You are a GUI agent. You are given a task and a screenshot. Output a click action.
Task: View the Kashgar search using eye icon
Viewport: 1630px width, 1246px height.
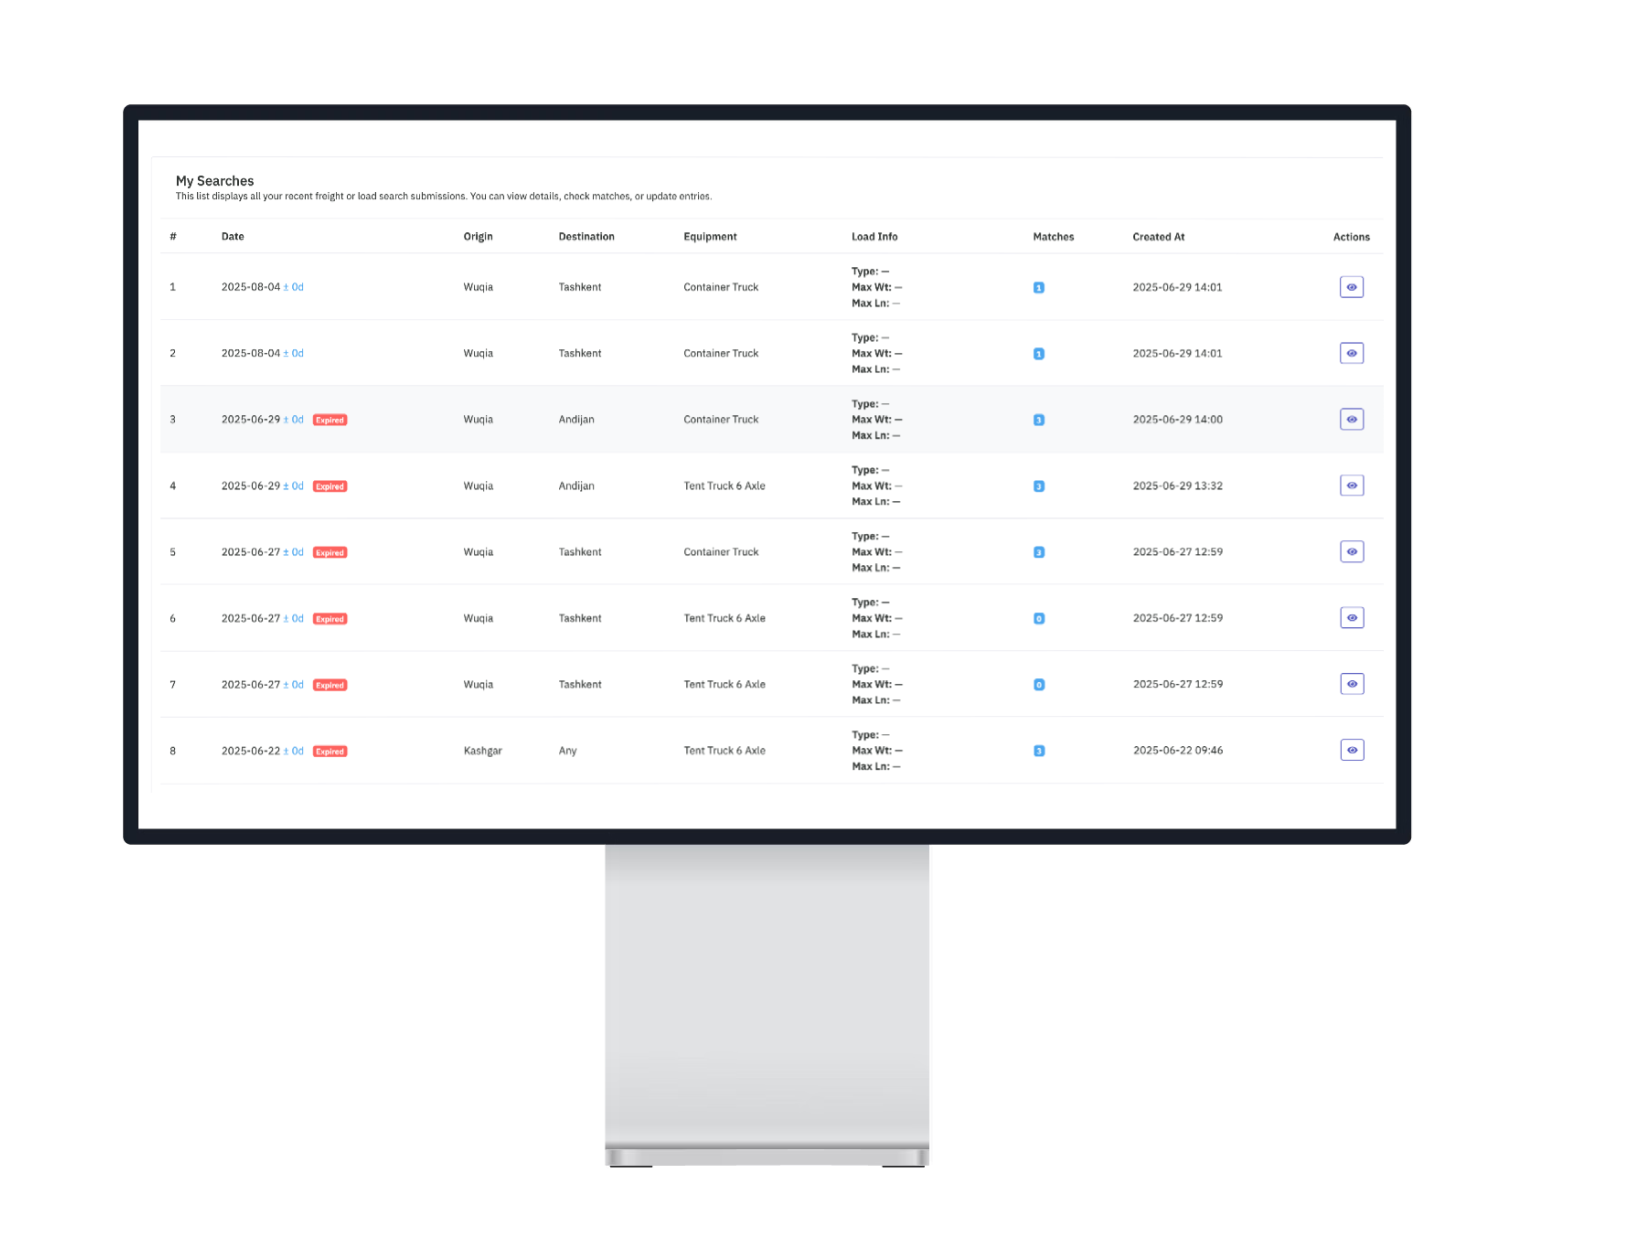click(1351, 750)
